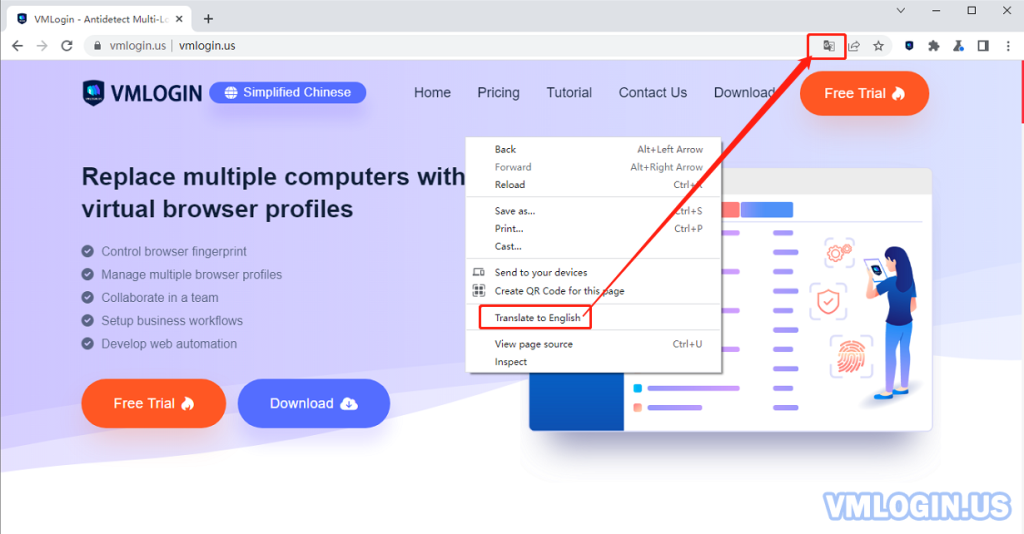Viewport: 1024px width, 534px height.
Task: Click the browser back arrow
Action: click(x=18, y=46)
